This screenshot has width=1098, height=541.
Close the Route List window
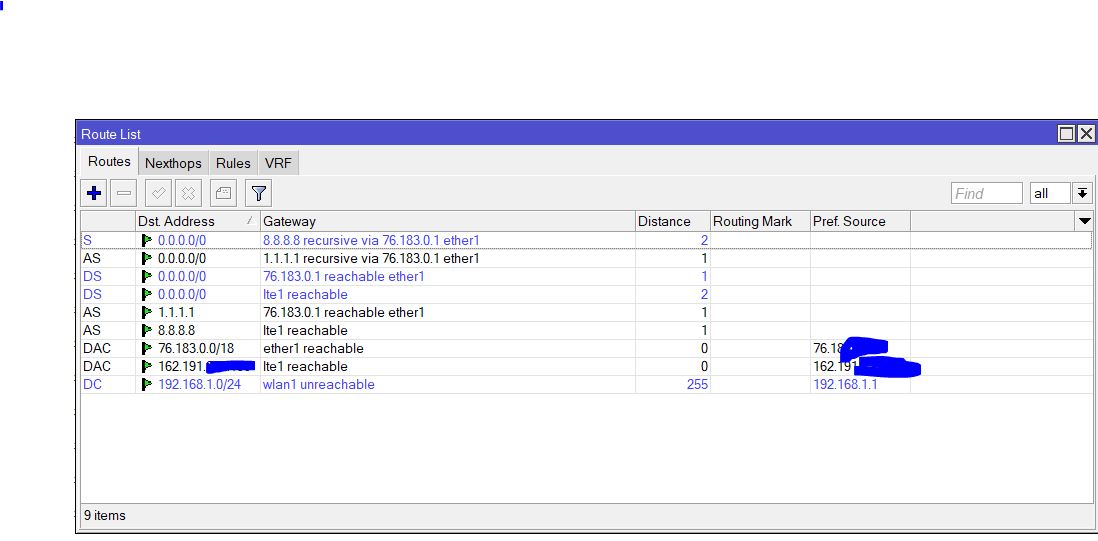[1085, 134]
